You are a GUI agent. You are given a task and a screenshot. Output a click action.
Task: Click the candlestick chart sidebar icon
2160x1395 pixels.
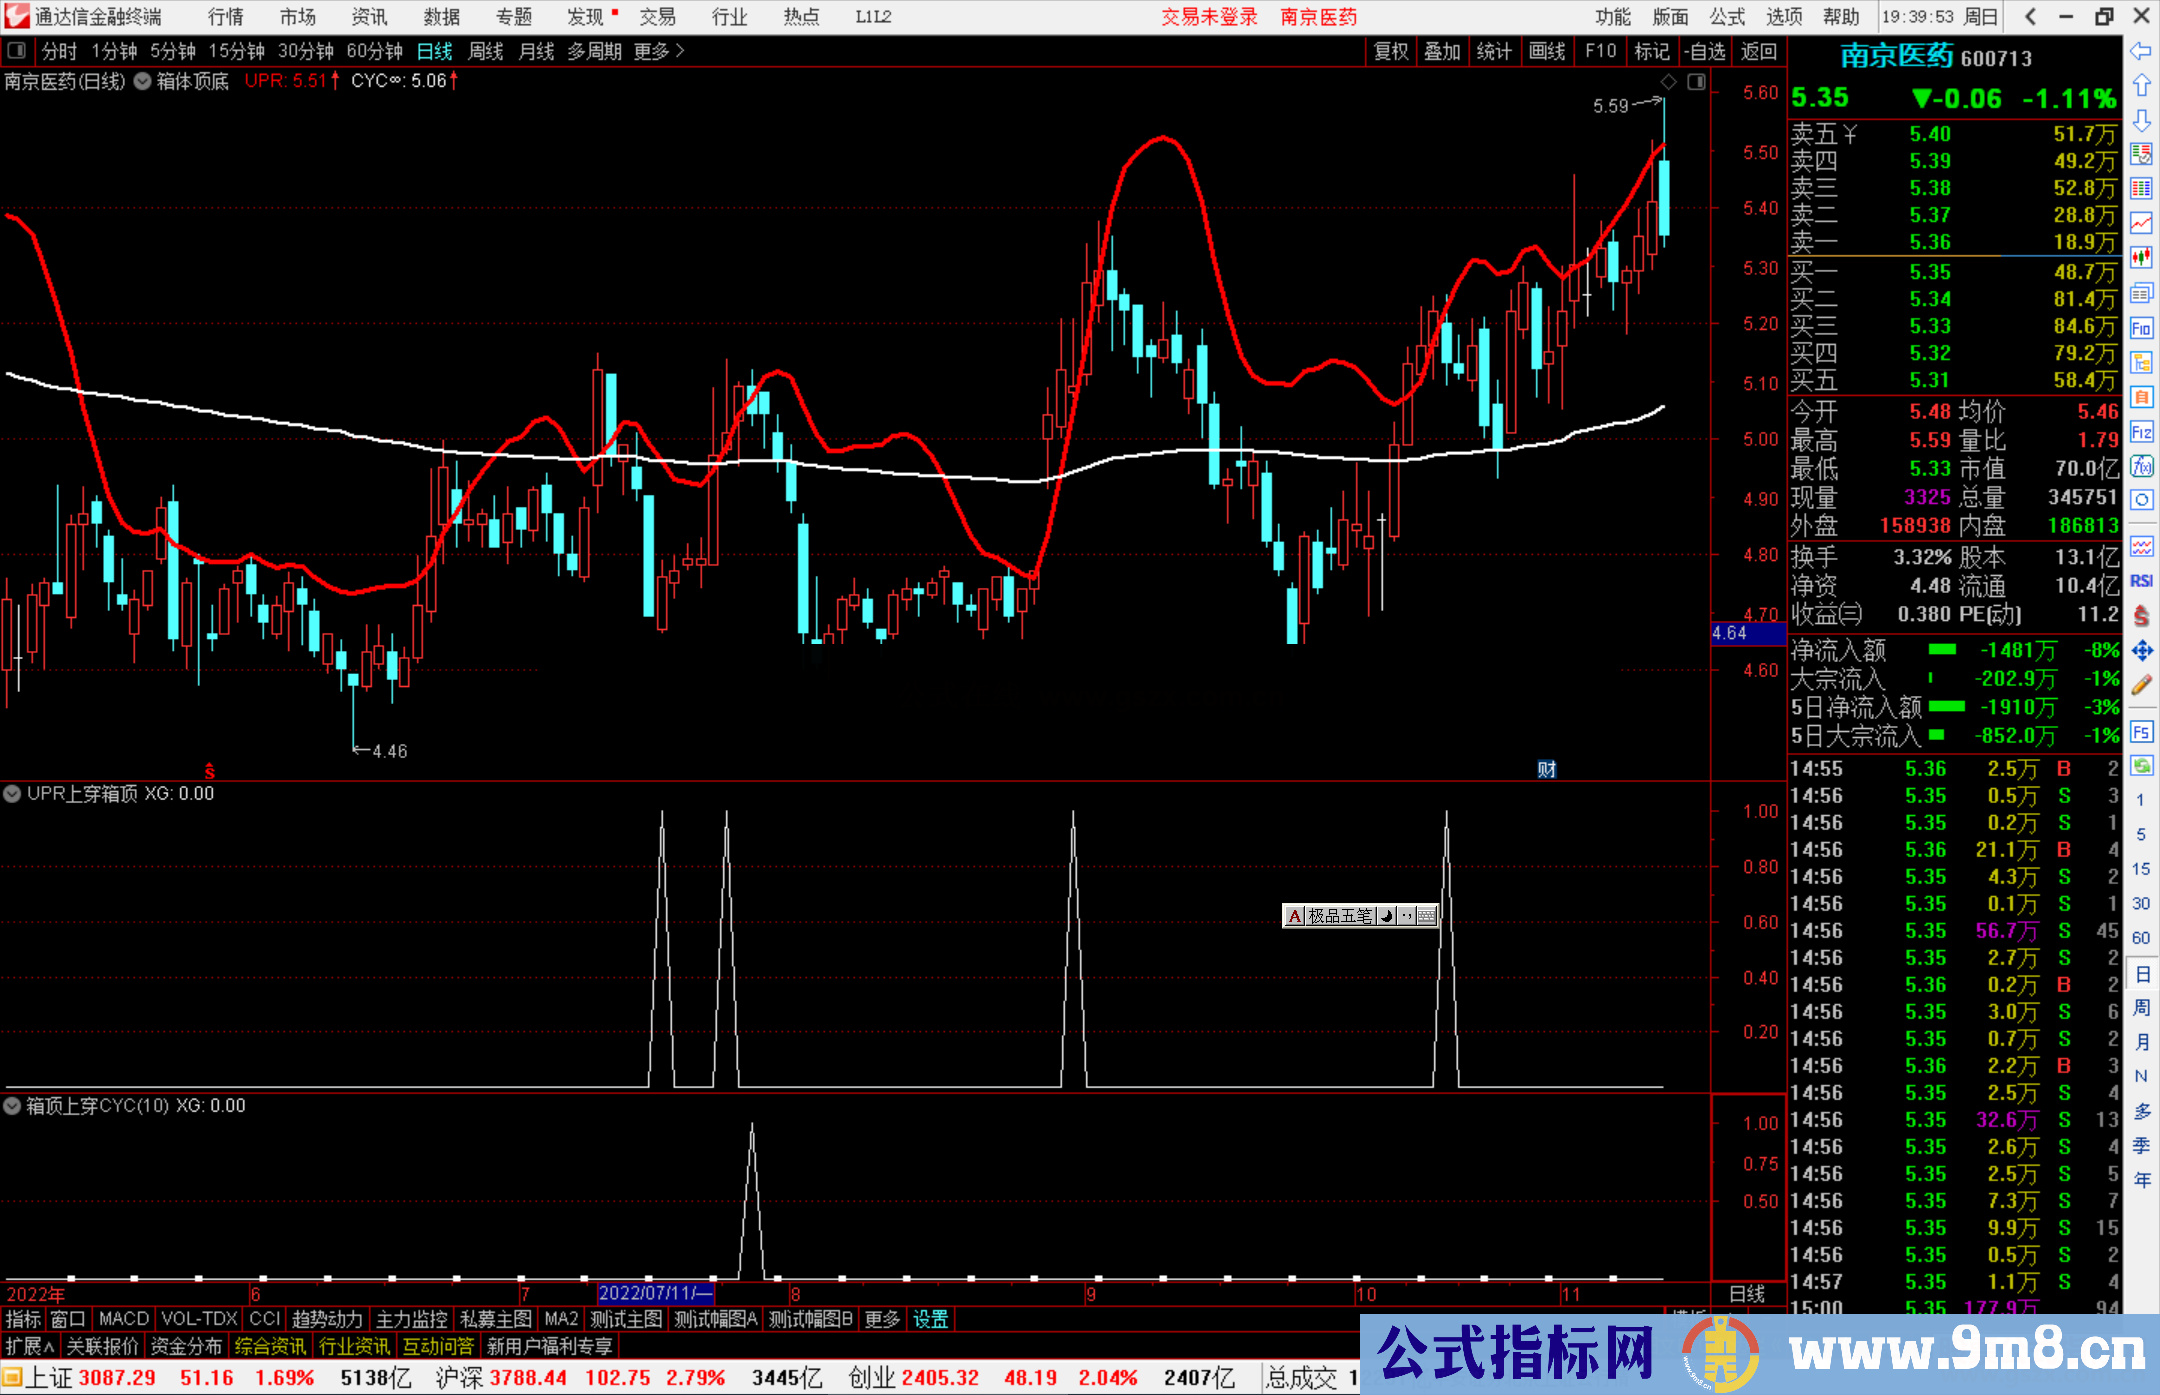click(x=2141, y=258)
